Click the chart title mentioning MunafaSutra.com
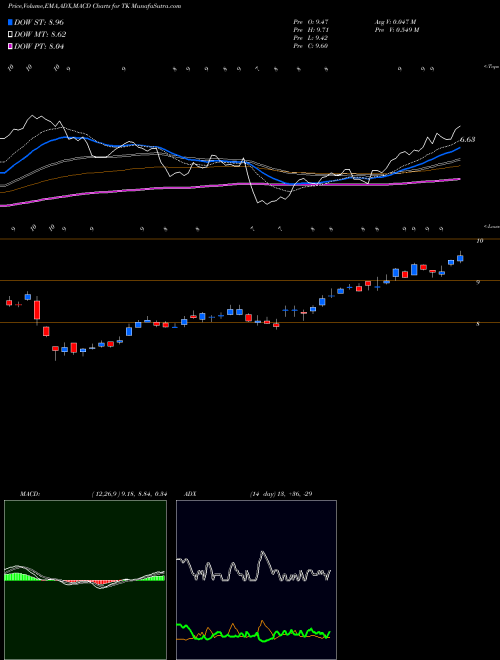Image resolution: width=500 pixels, height=660 pixels. click(x=95, y=6)
